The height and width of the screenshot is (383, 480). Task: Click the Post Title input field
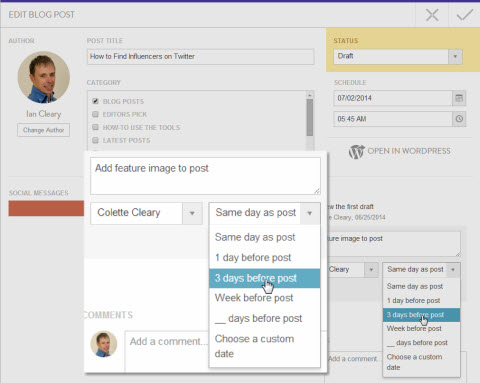click(x=201, y=57)
